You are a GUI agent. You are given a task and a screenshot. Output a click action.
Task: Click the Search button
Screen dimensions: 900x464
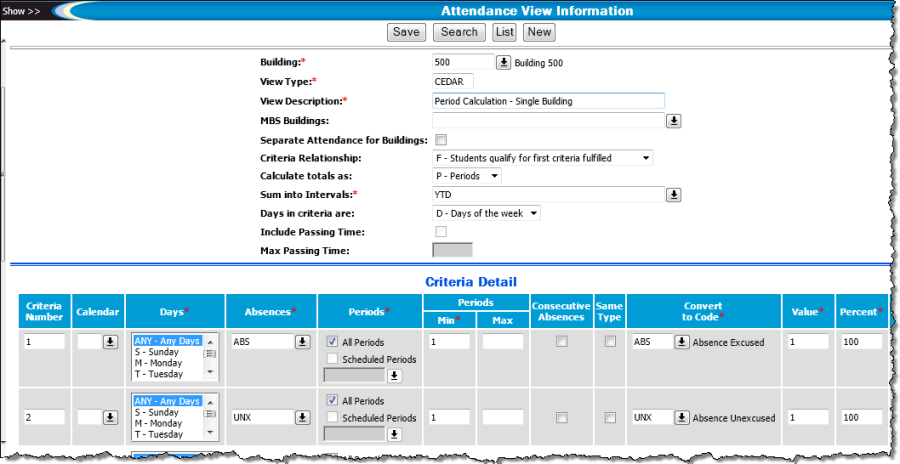point(459,32)
